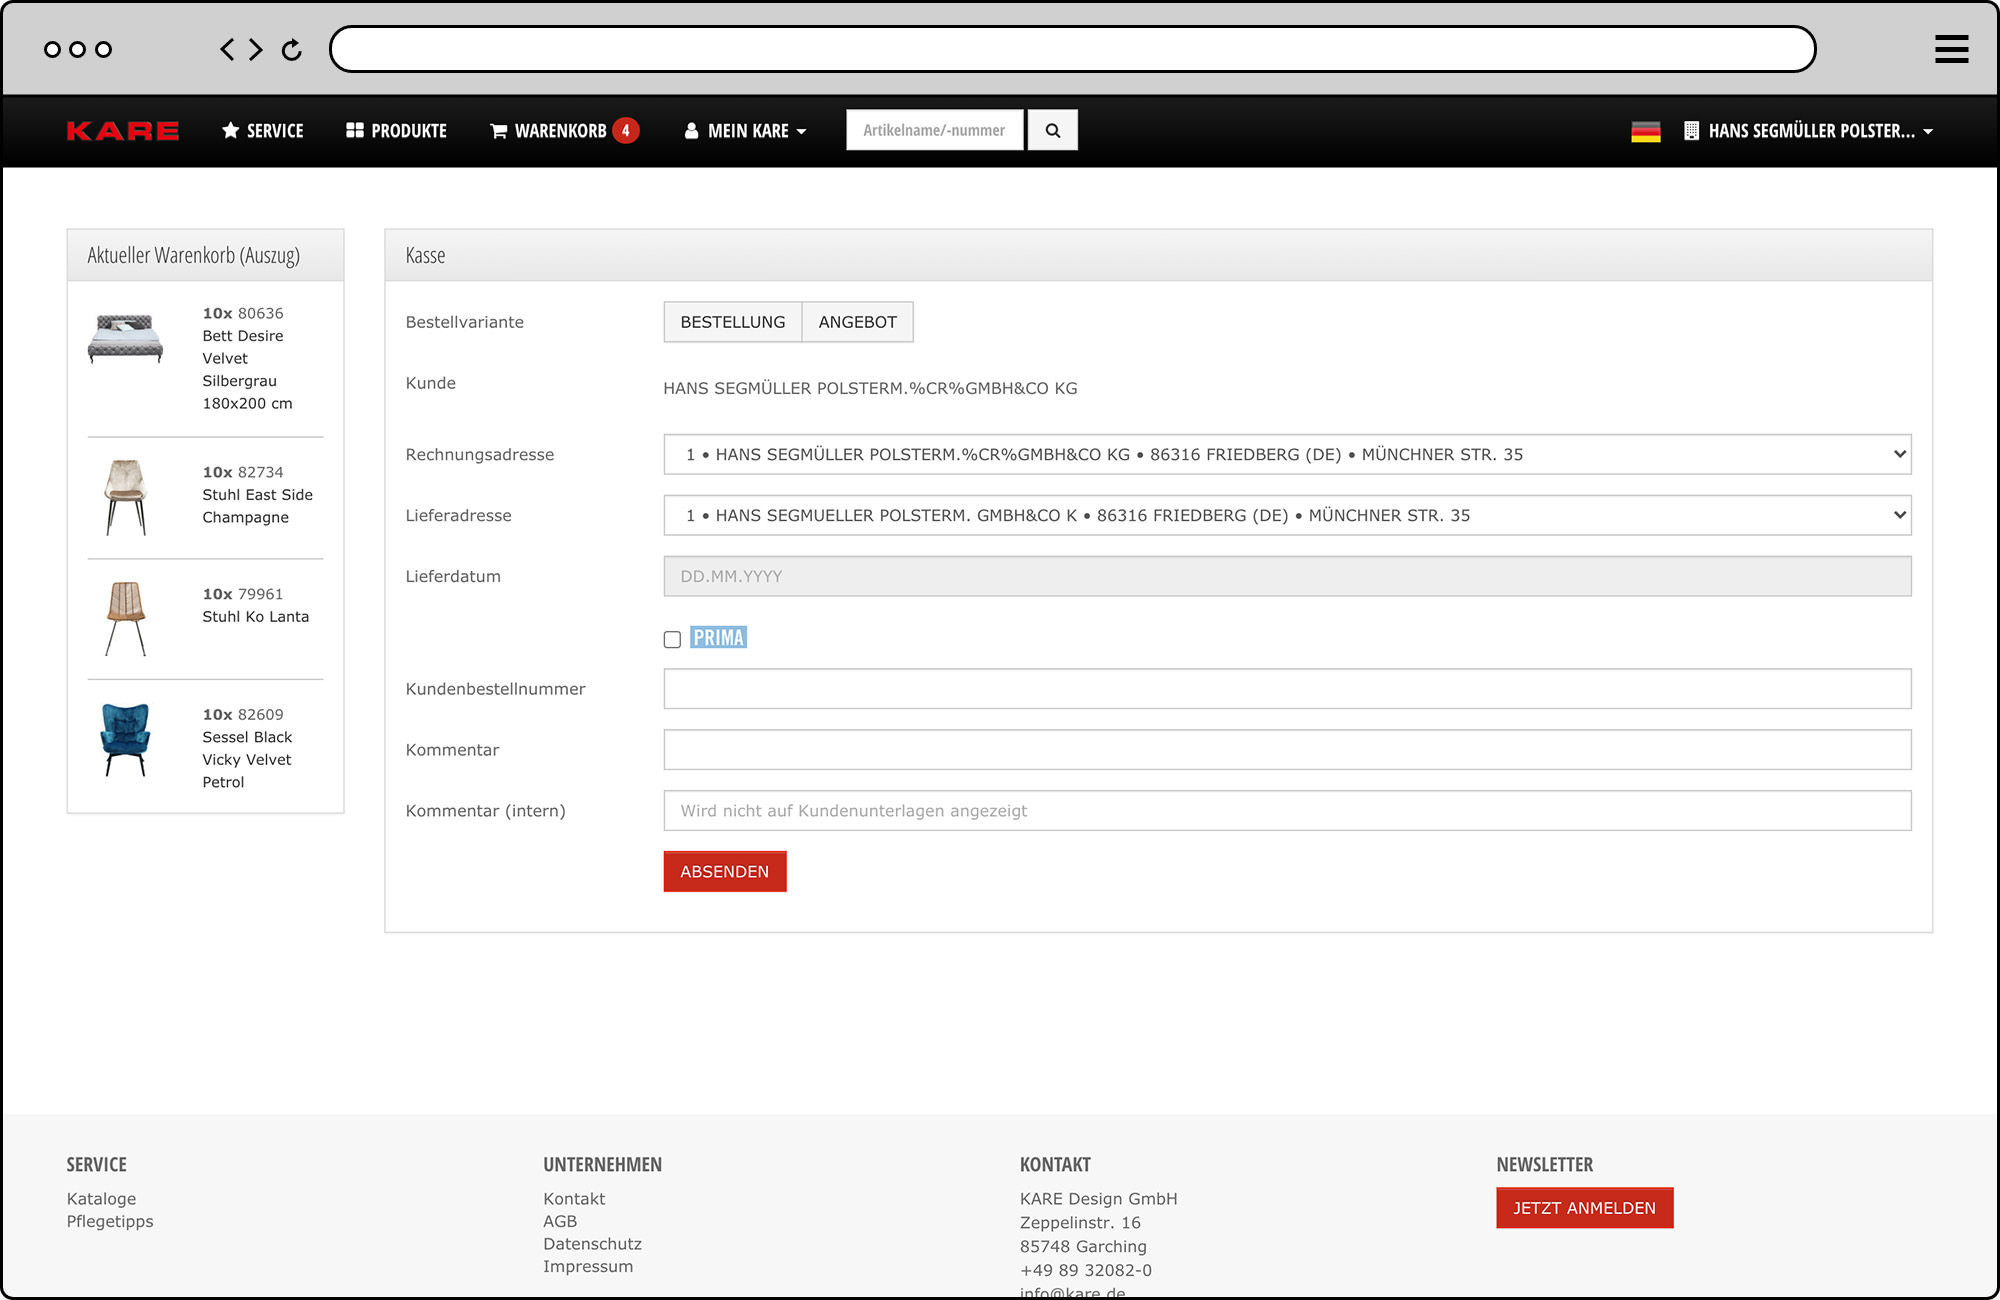Click the ABSENDEN submit button
The height and width of the screenshot is (1300, 2000).
click(725, 871)
